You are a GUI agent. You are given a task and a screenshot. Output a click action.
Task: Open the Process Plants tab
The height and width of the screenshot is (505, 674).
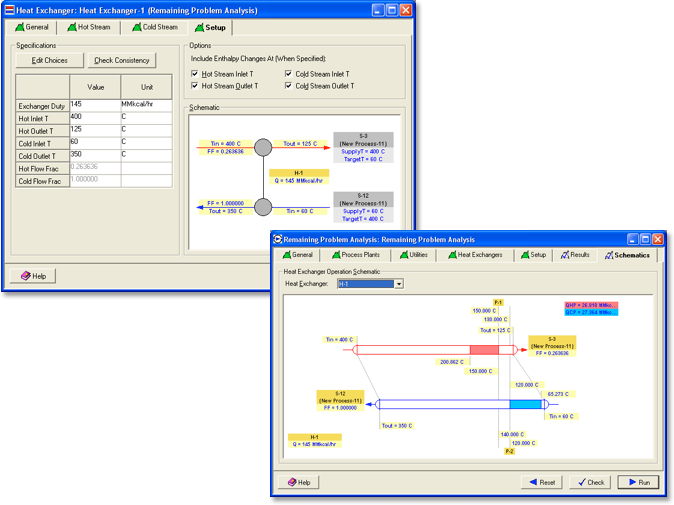click(356, 255)
